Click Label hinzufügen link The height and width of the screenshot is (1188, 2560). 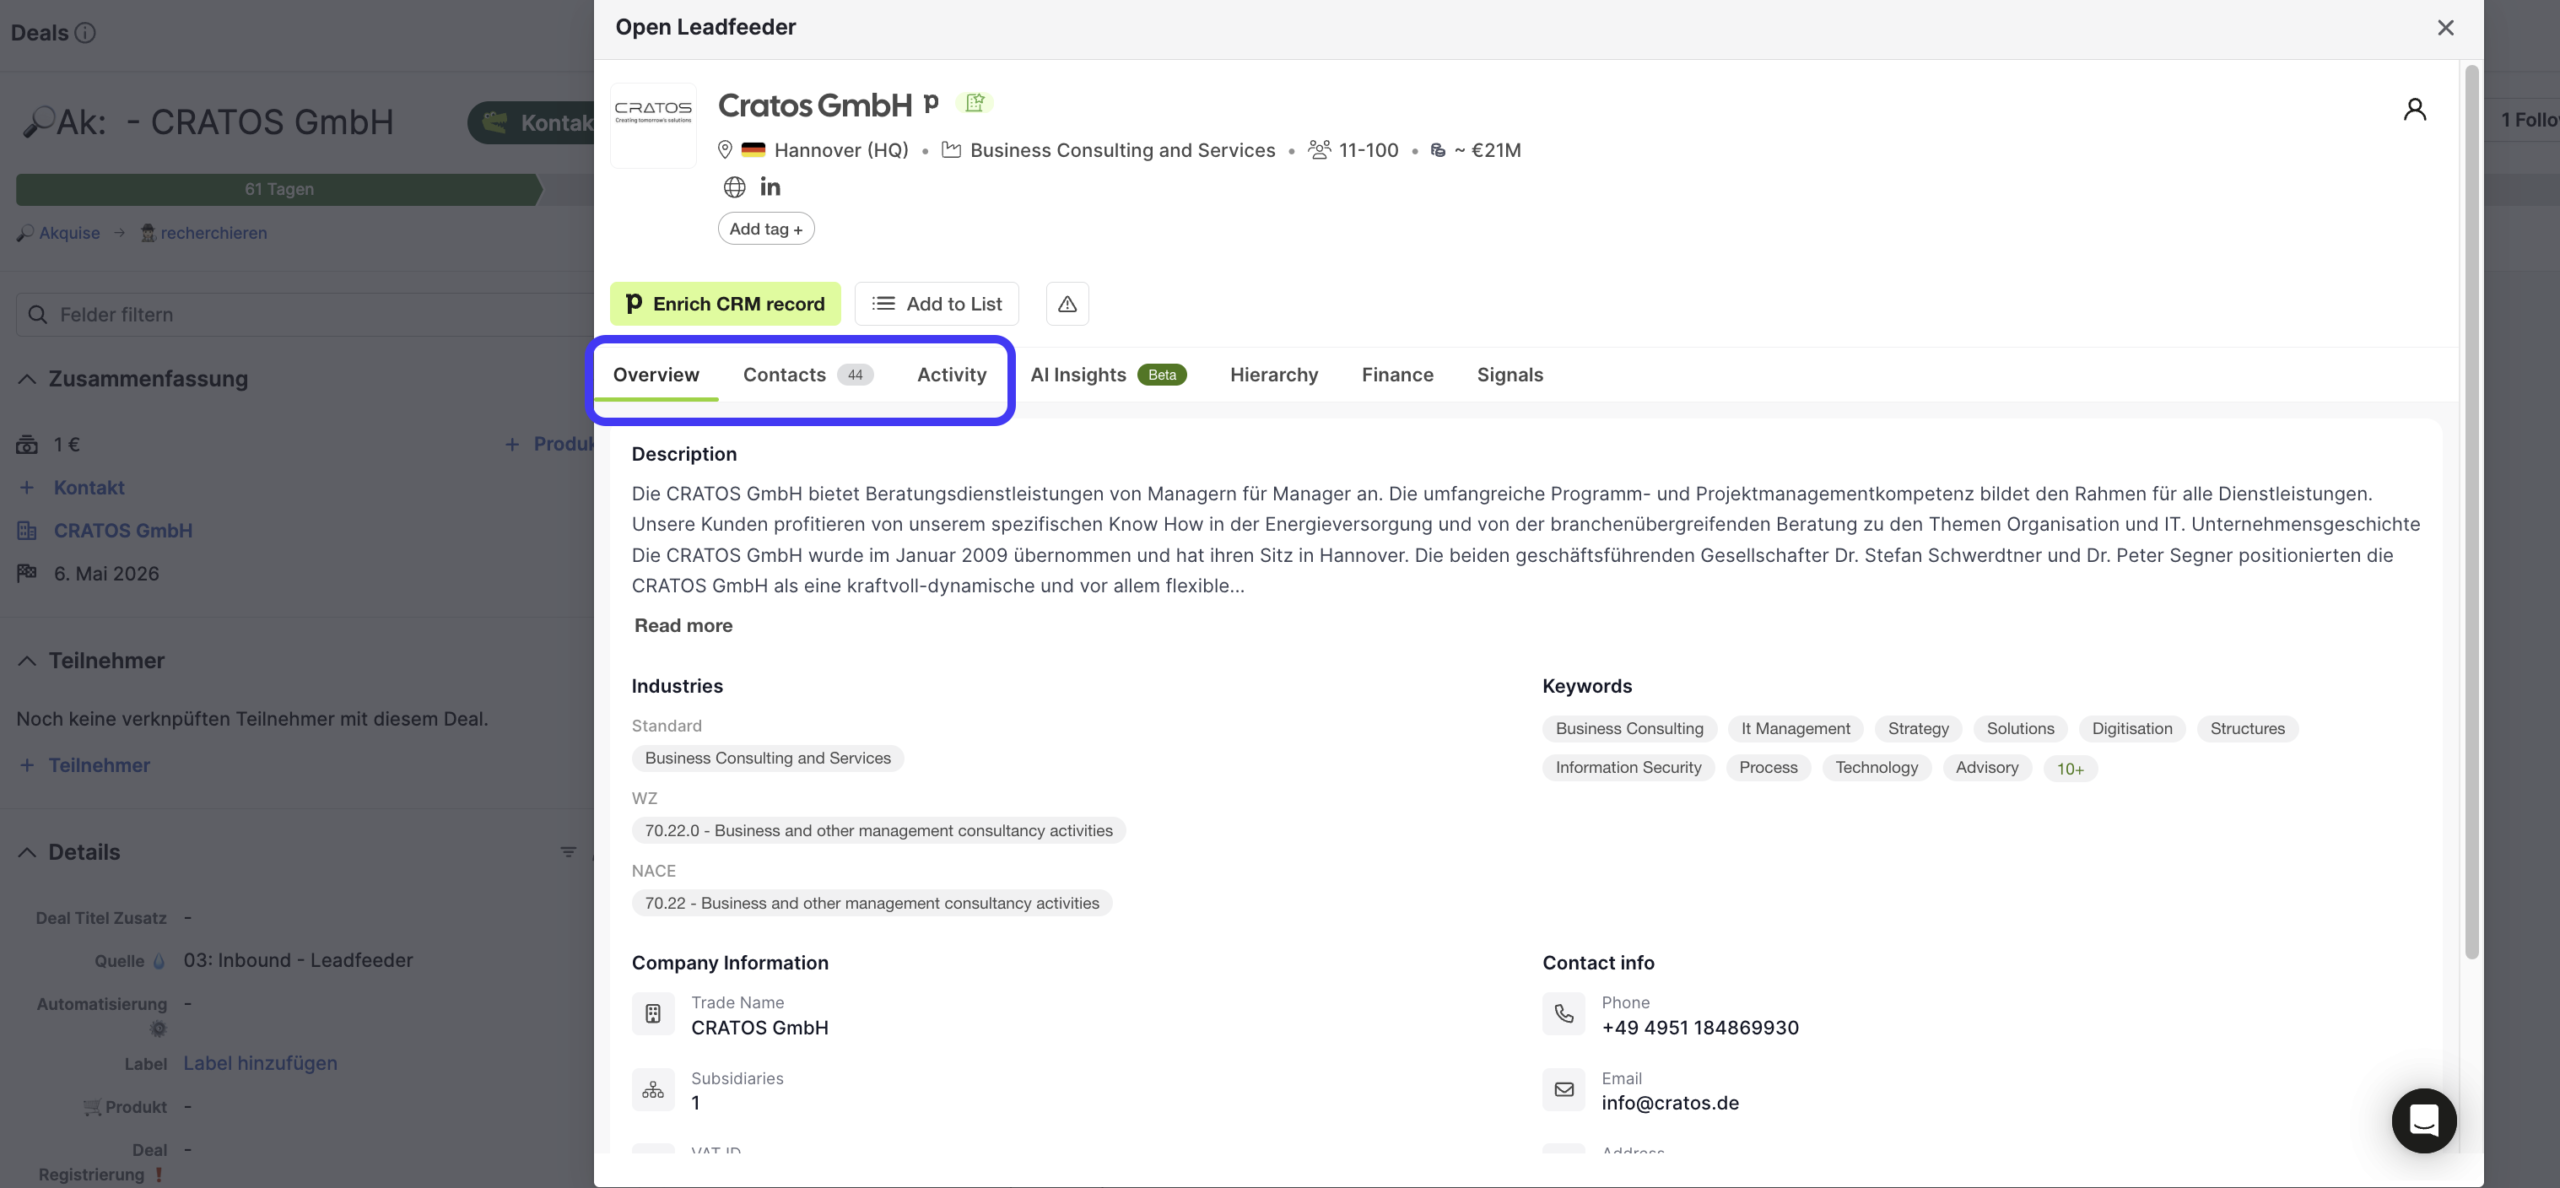260,1063
